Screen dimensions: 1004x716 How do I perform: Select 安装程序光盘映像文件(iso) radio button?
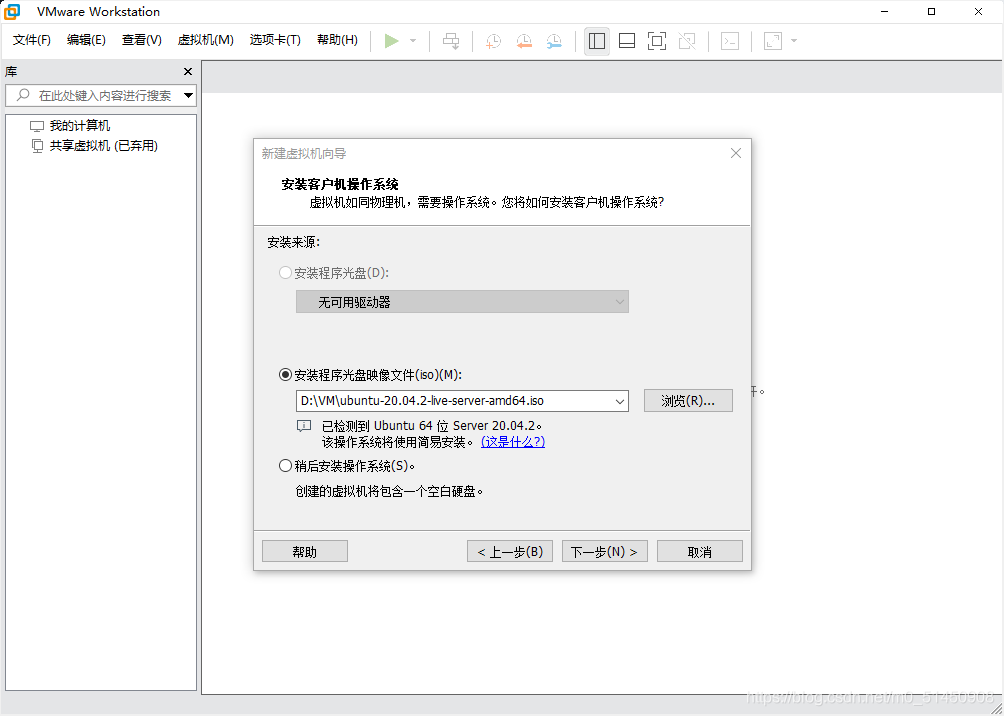(x=286, y=375)
